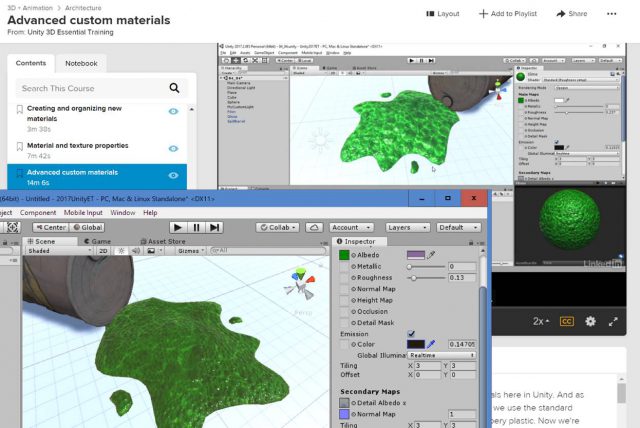Toggle Pivot Center button in Unity

click(51, 227)
